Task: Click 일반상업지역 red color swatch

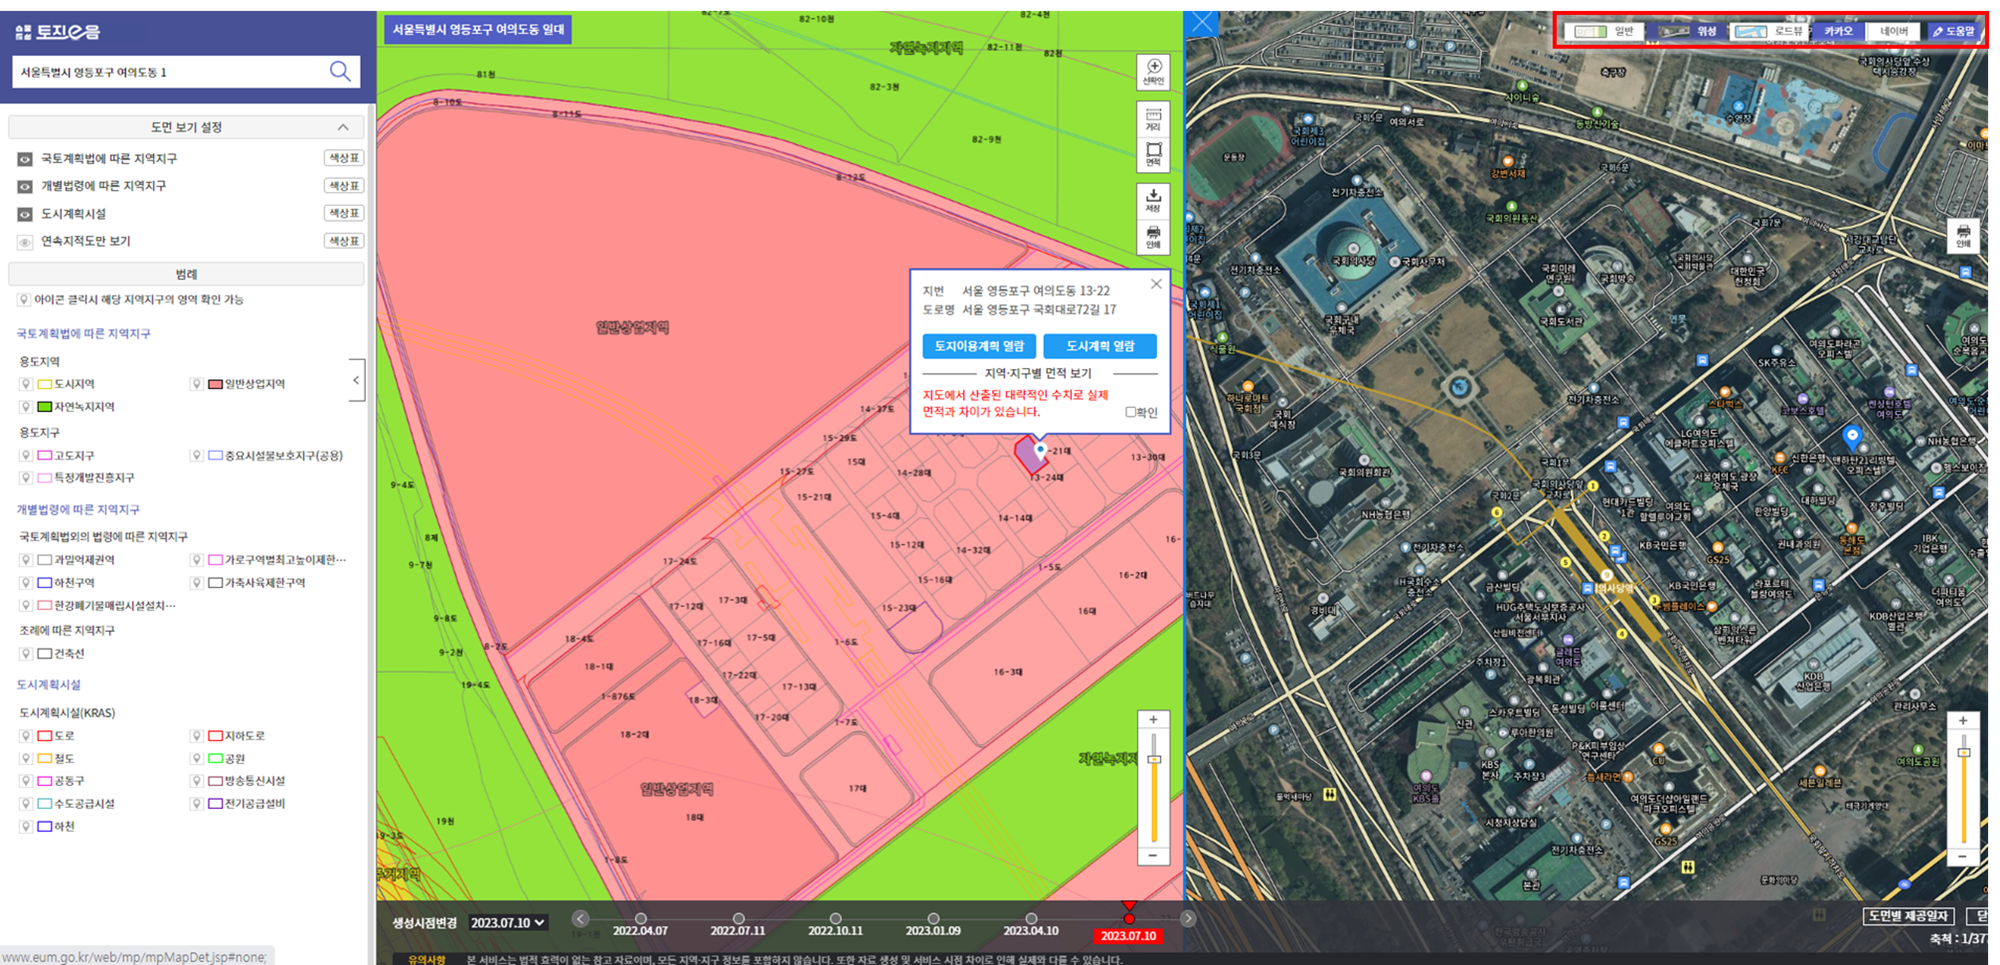Action: pos(215,384)
